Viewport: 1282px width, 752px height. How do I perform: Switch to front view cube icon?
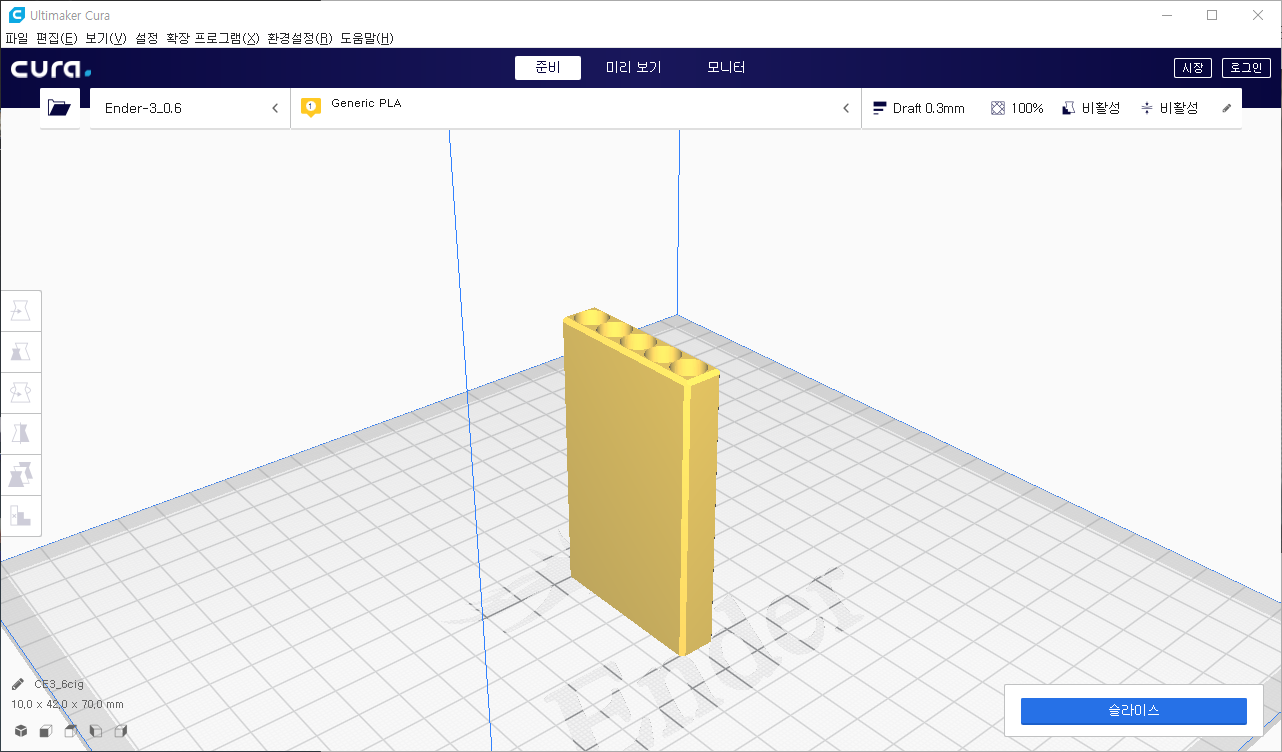pos(45,731)
